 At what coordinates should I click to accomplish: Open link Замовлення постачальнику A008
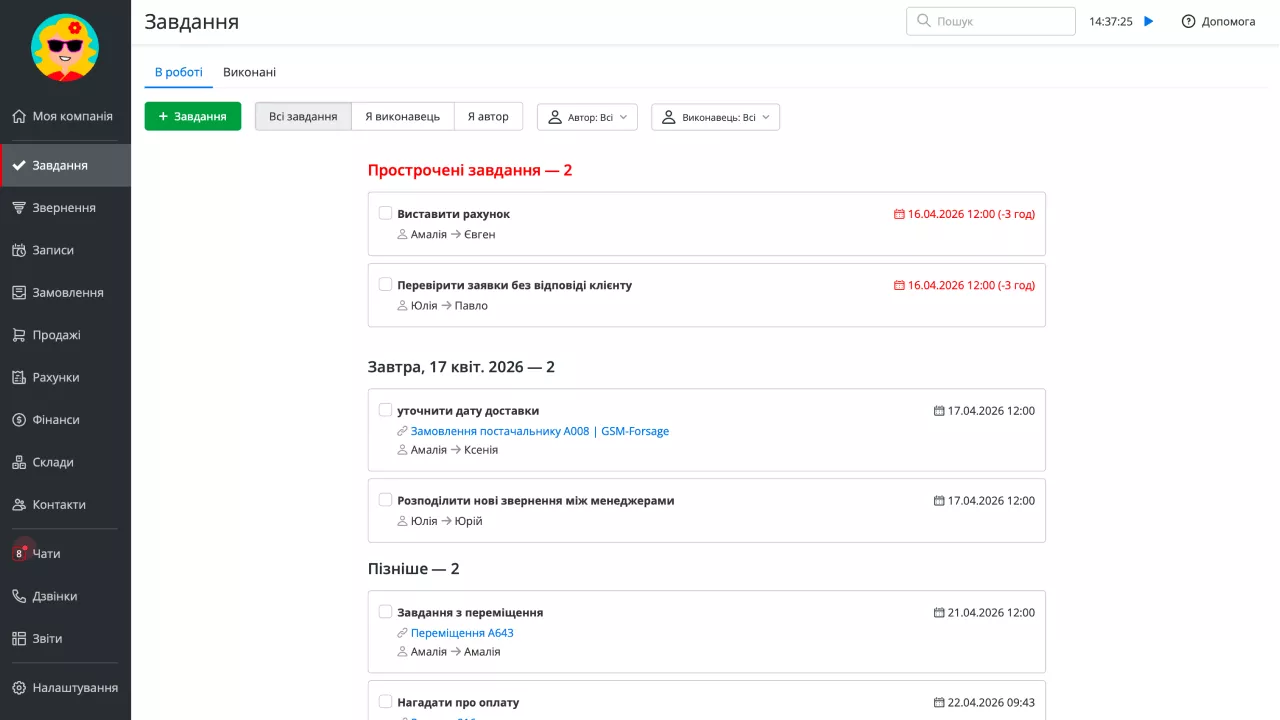[x=539, y=431]
